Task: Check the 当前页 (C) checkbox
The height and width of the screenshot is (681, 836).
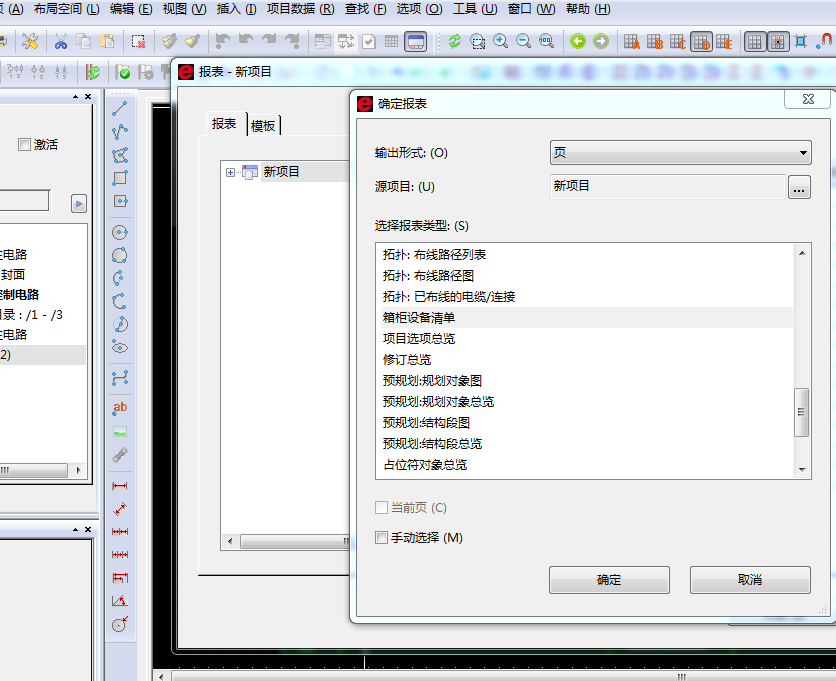Action: 381,508
